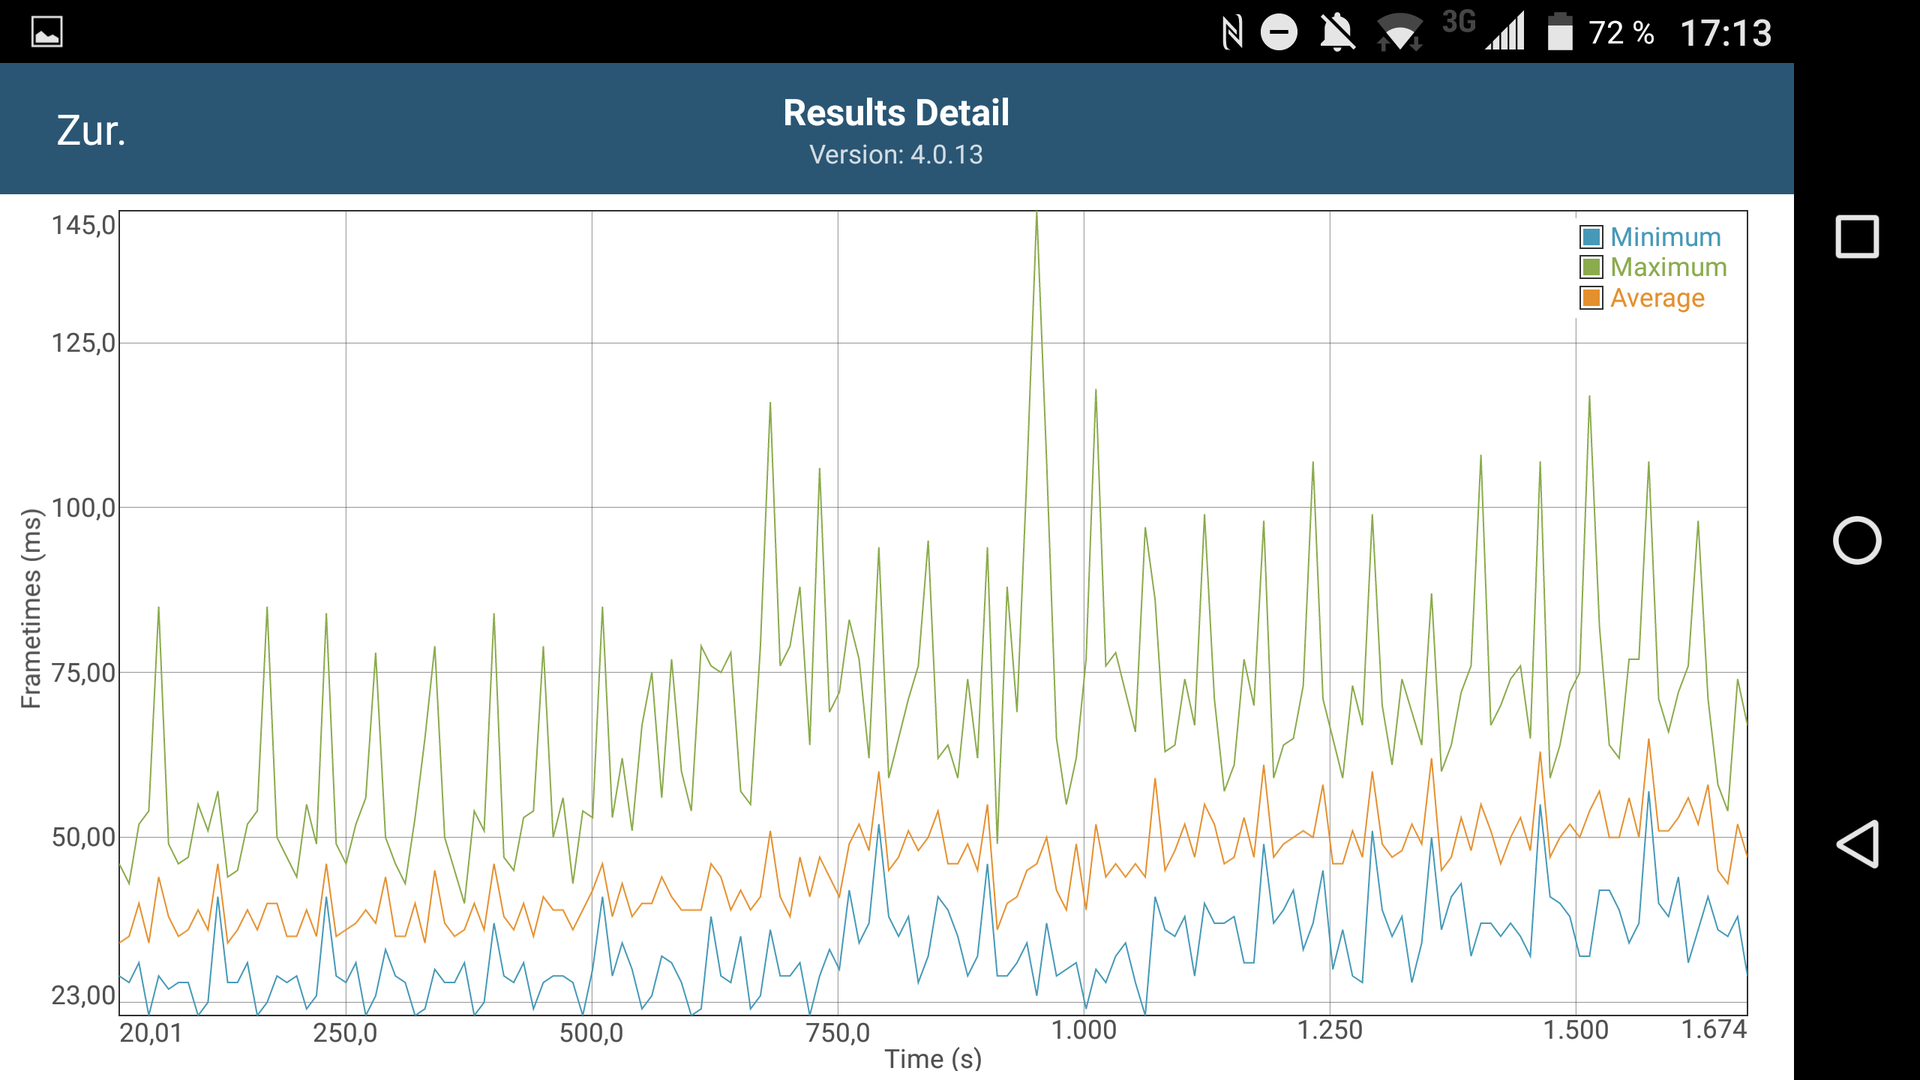Tap the image notification icon in status bar
The height and width of the screenshot is (1080, 1920).
pos(47,32)
